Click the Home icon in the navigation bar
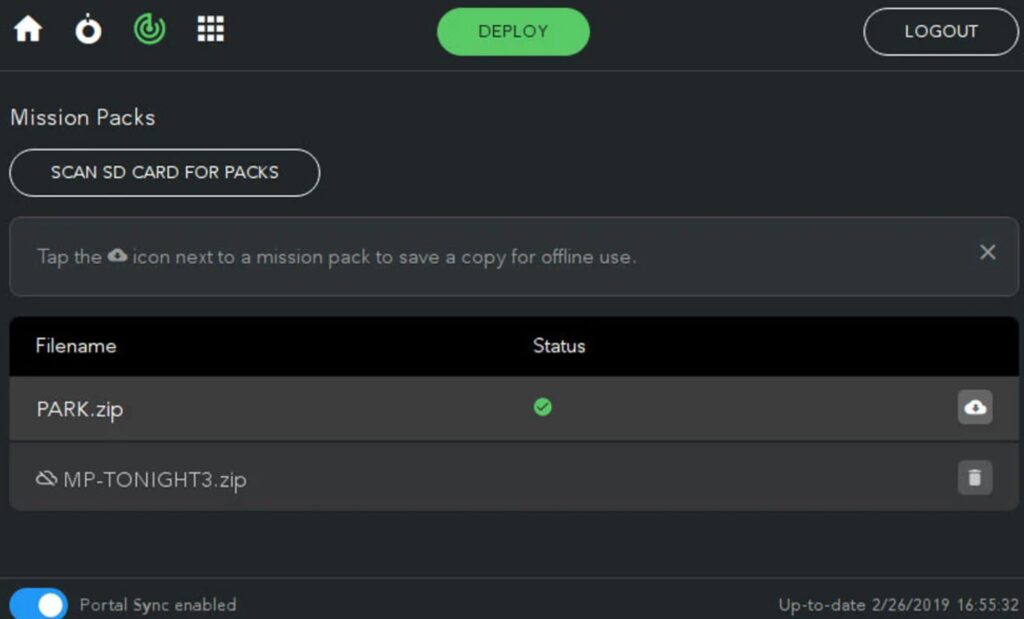The height and width of the screenshot is (619, 1024). 27,29
